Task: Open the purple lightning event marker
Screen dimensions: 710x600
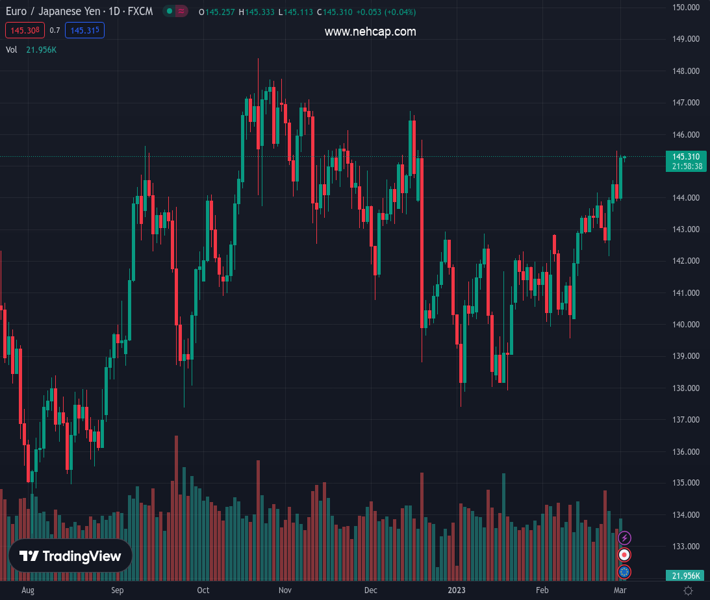Action: coord(624,539)
